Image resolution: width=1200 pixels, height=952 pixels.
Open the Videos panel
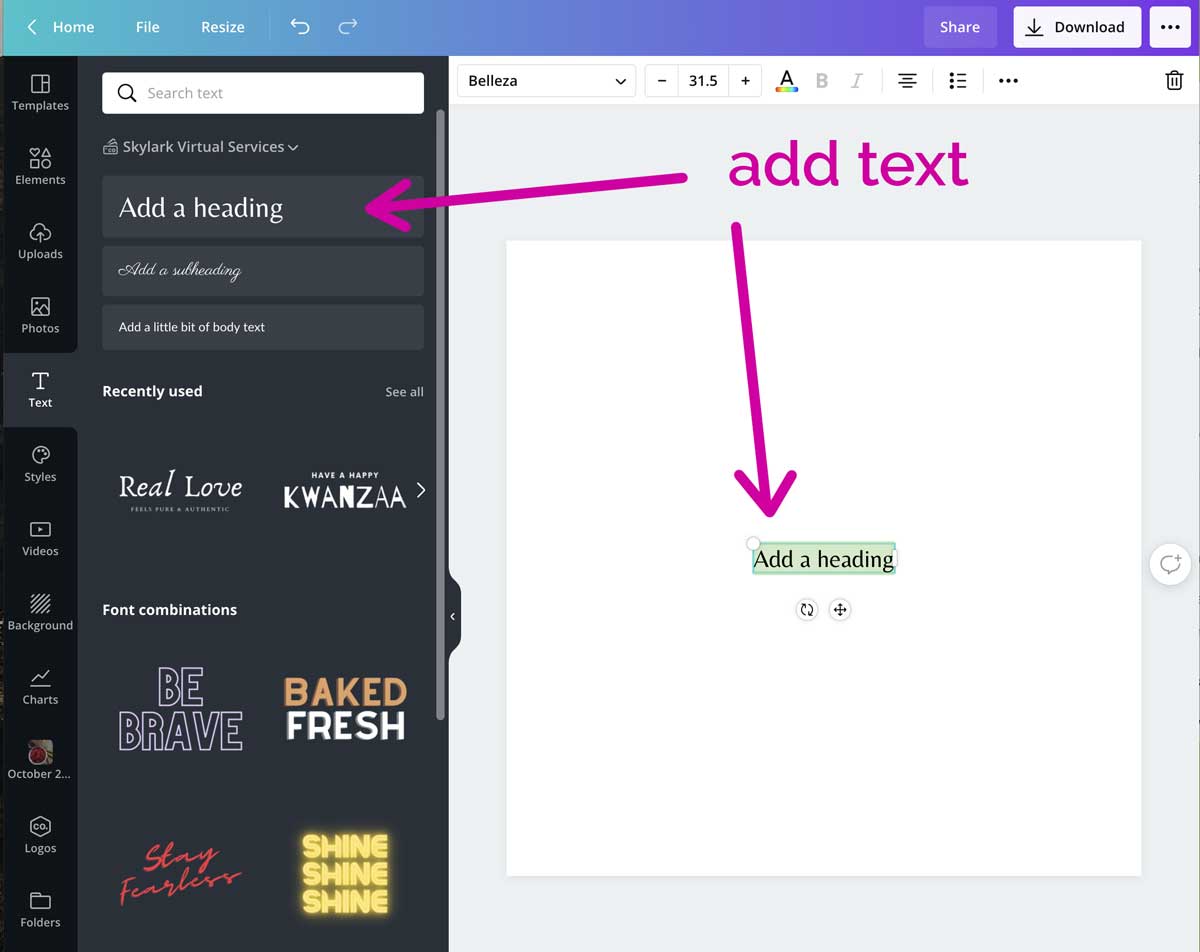coord(40,538)
